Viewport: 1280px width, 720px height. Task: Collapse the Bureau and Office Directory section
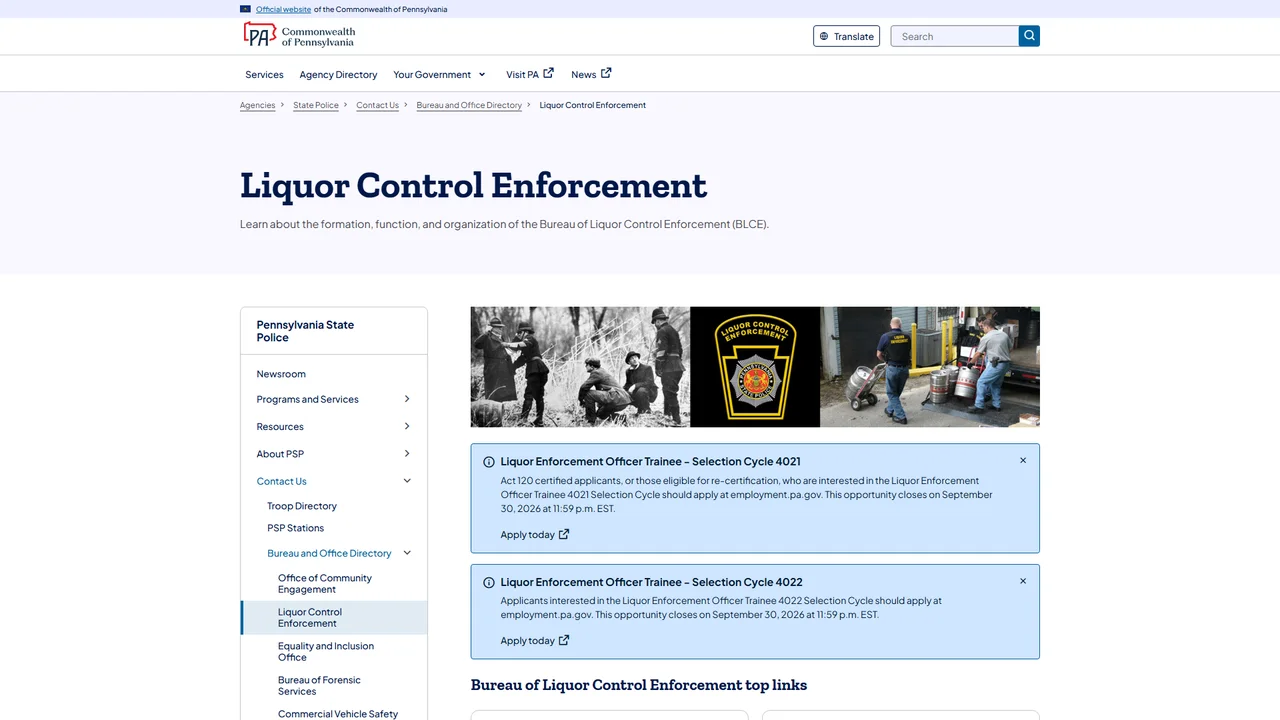click(407, 553)
